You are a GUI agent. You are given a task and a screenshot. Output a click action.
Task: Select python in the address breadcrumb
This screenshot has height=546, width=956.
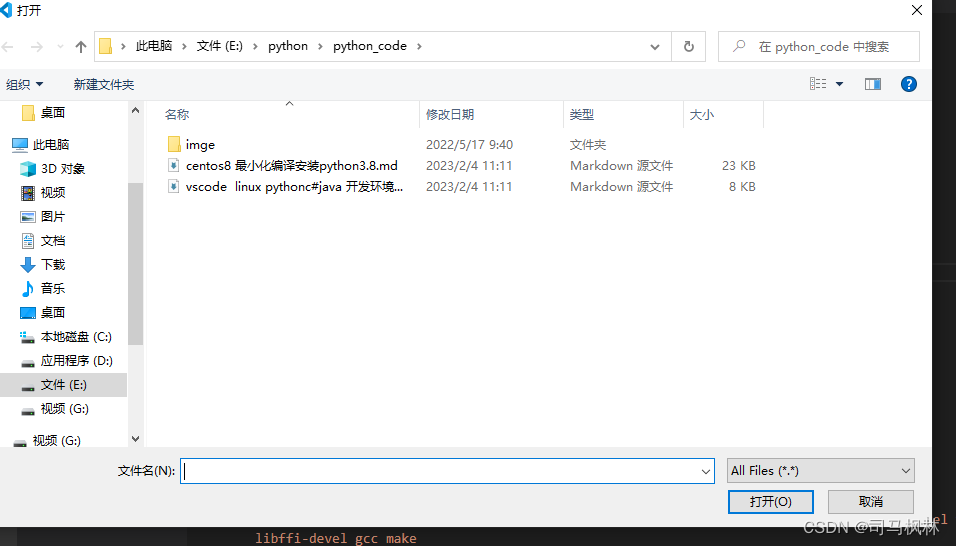[288, 46]
